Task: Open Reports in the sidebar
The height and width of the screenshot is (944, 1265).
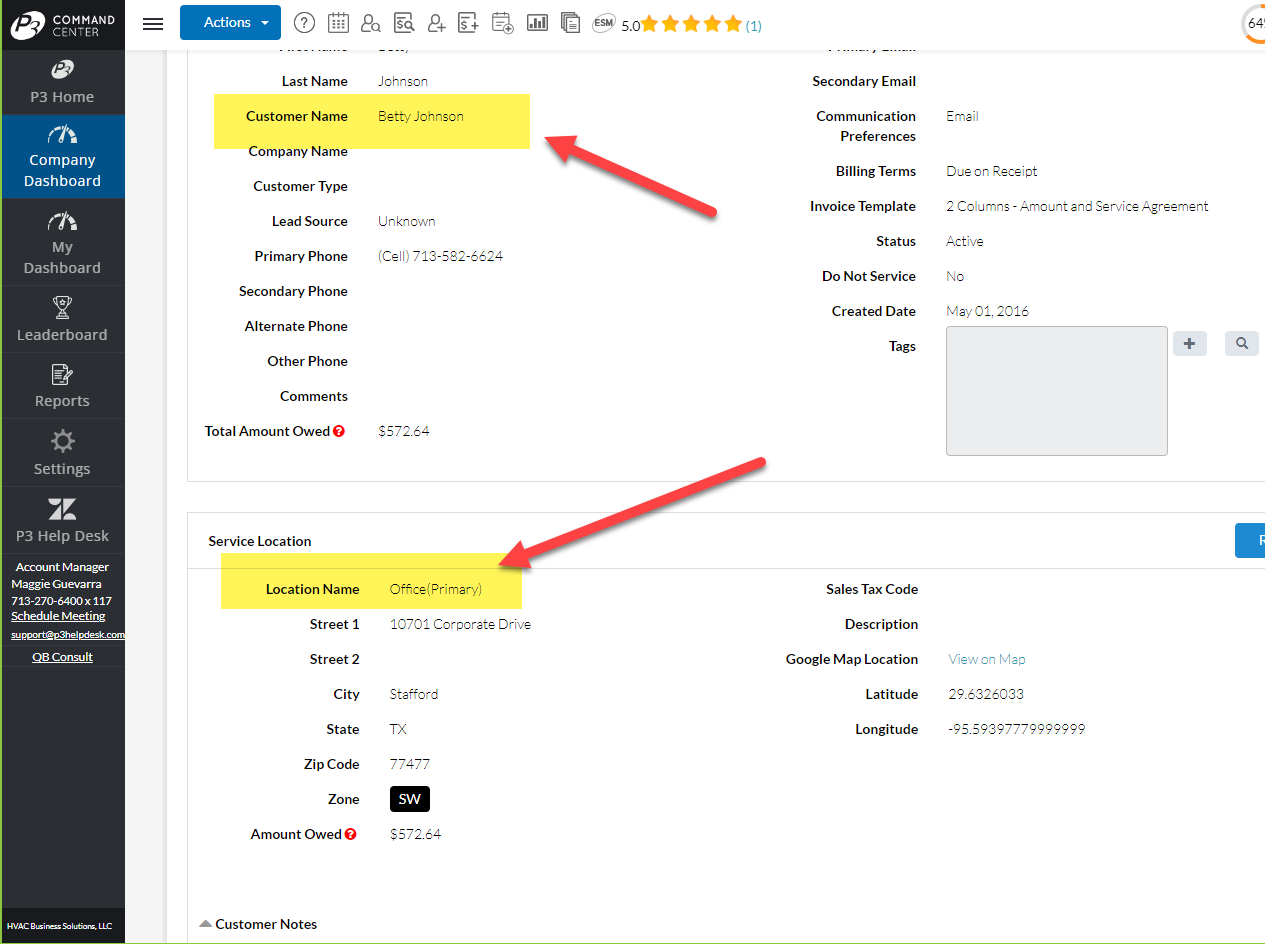Action: (62, 386)
